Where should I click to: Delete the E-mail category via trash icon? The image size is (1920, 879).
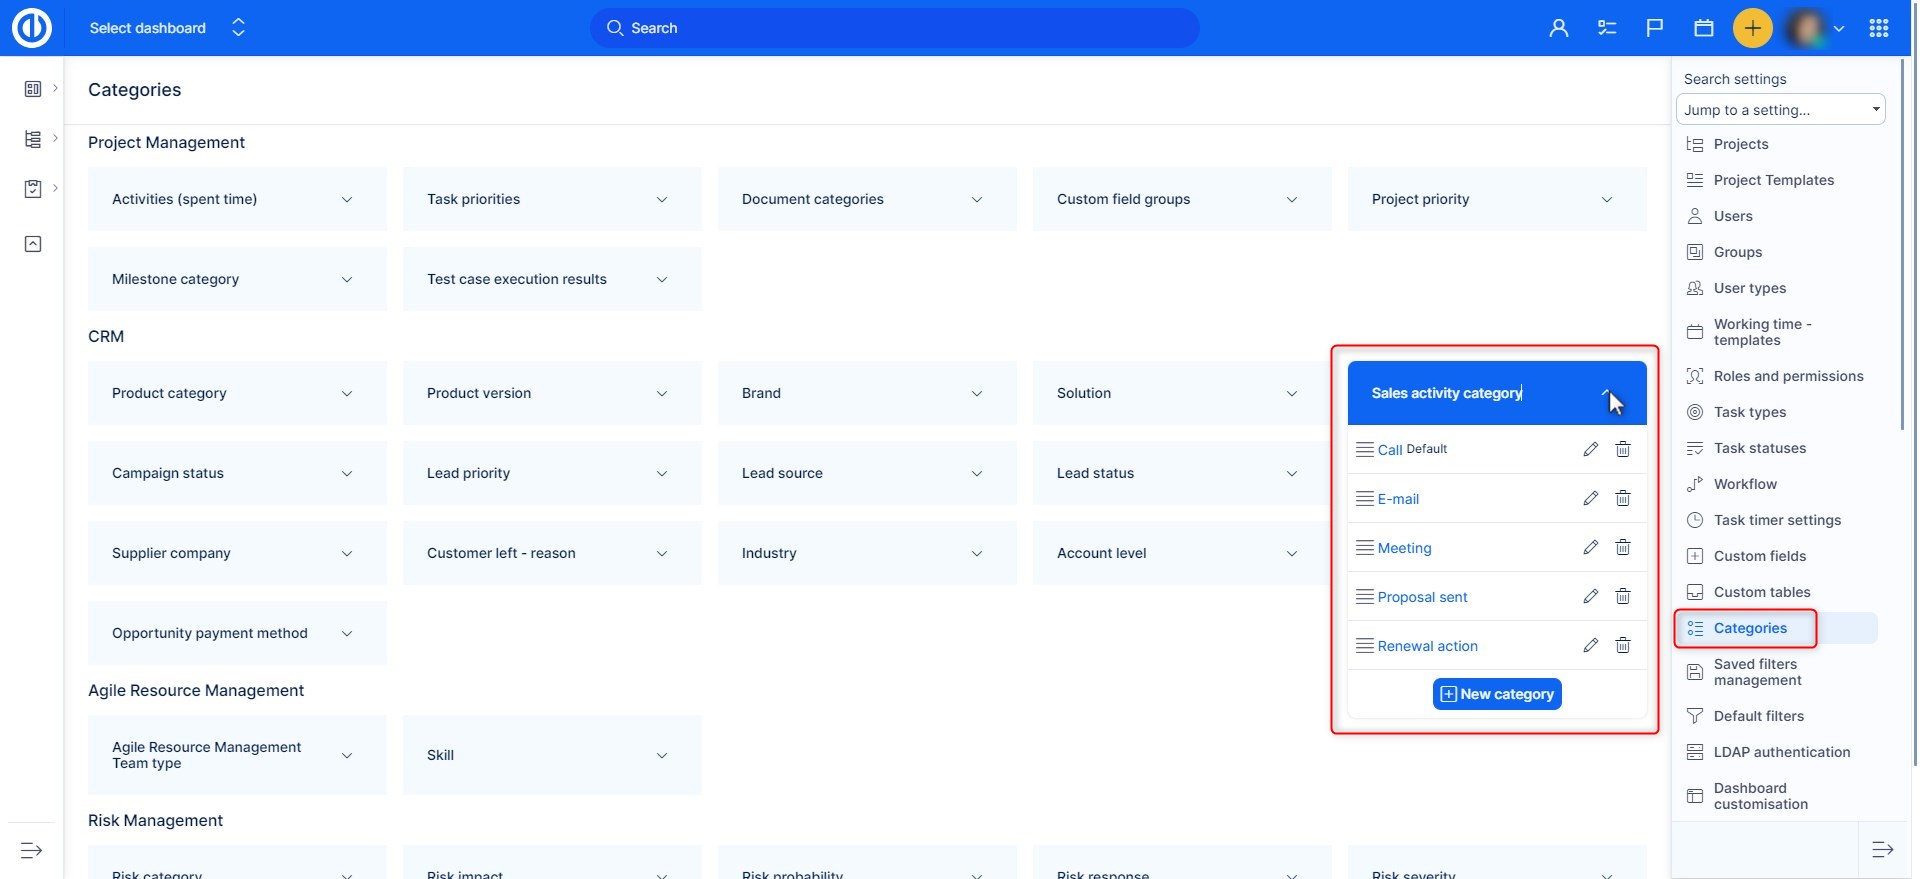pos(1622,498)
